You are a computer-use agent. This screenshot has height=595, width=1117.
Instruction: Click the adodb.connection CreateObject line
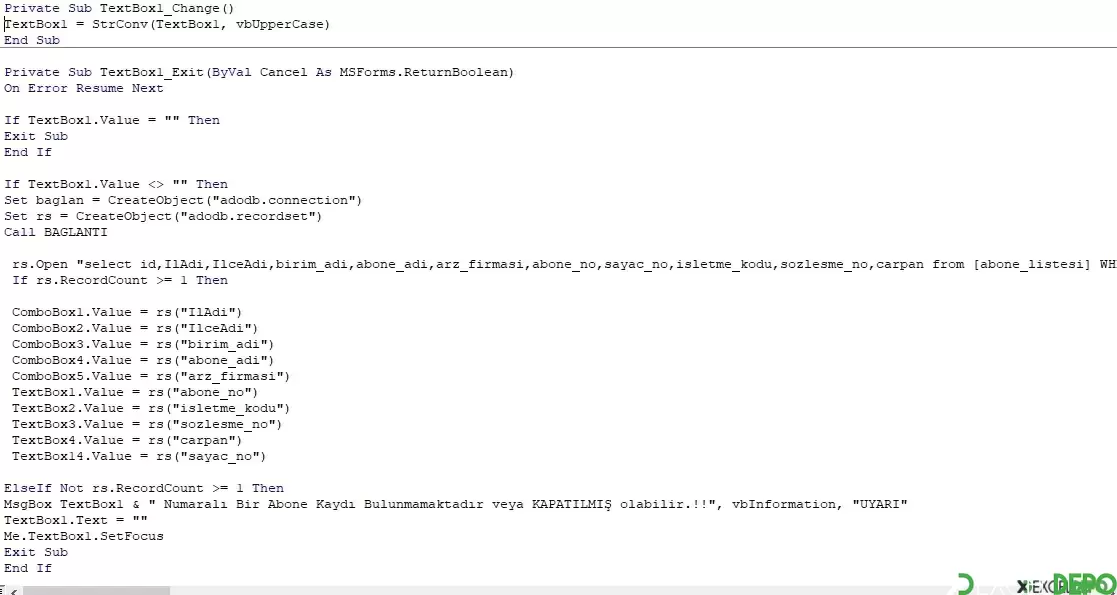tap(183, 200)
